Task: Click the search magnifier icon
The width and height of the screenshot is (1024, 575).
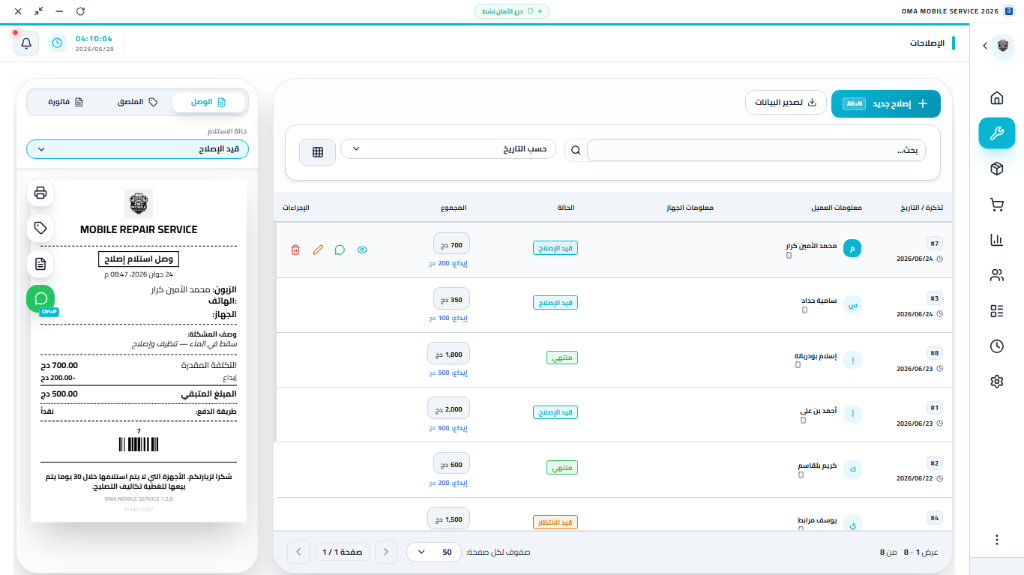Action: (575, 150)
